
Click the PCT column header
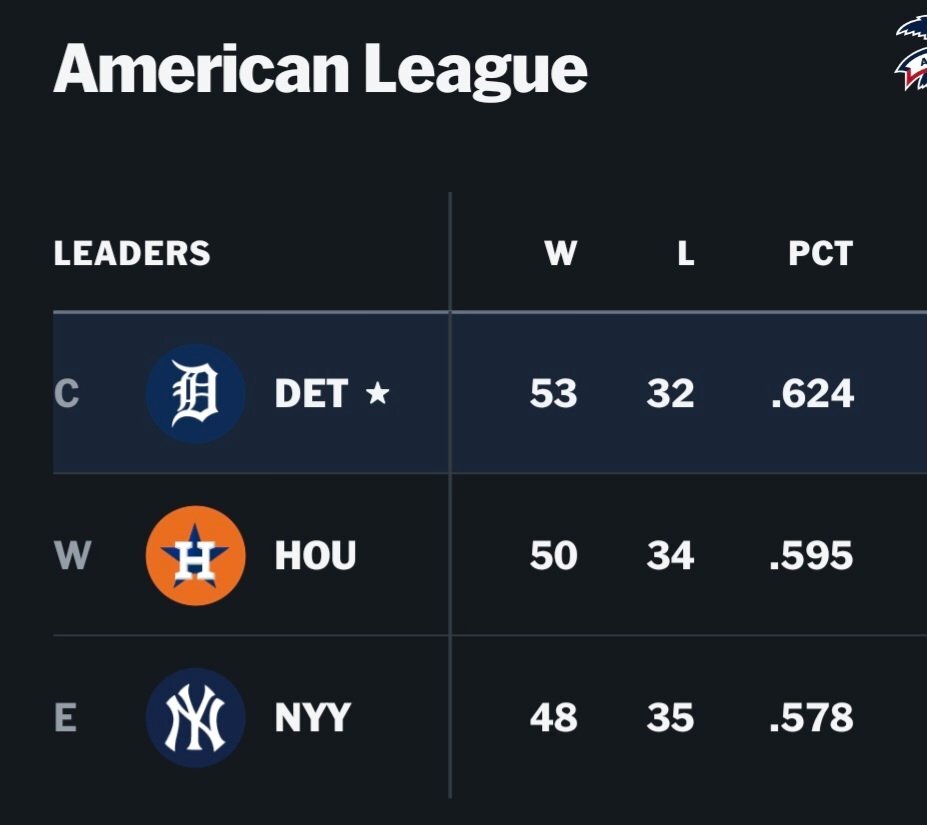pyautogui.click(x=821, y=253)
